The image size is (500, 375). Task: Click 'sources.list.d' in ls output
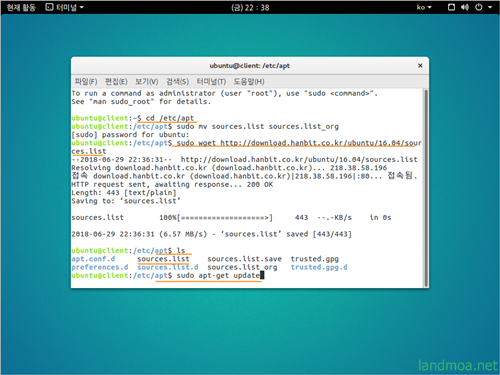pos(168,267)
